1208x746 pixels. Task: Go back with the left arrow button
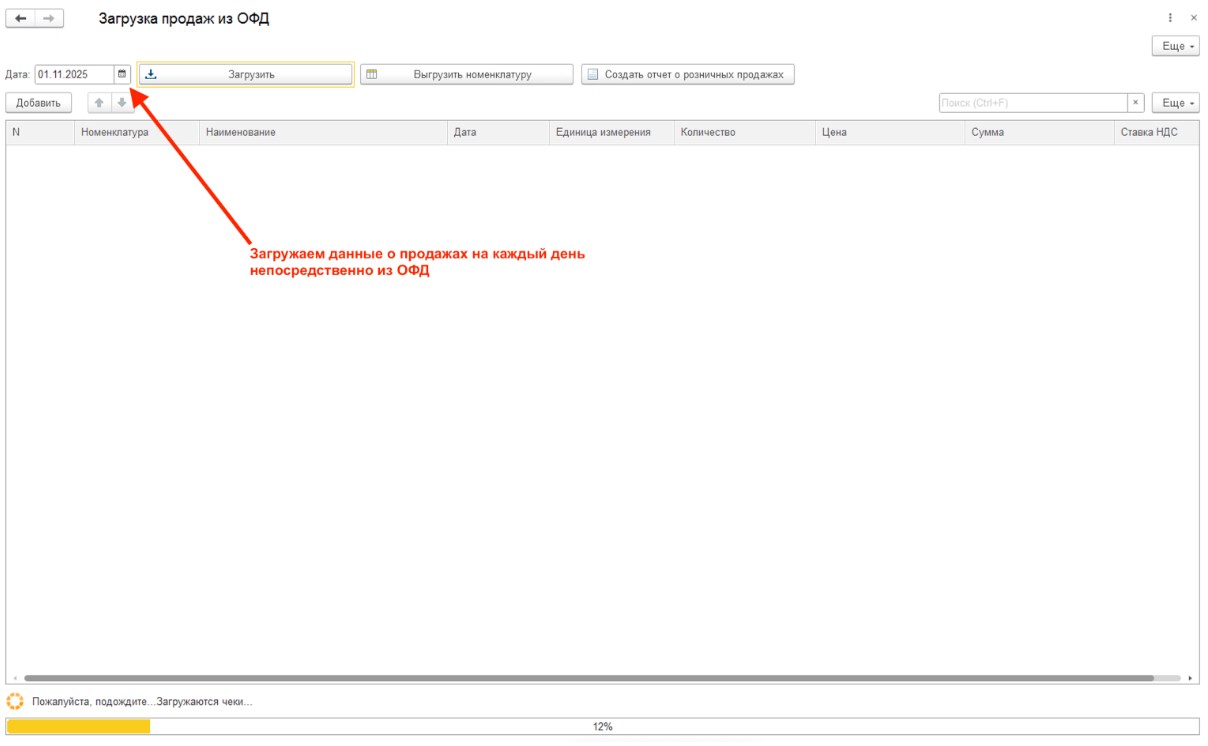(21, 19)
